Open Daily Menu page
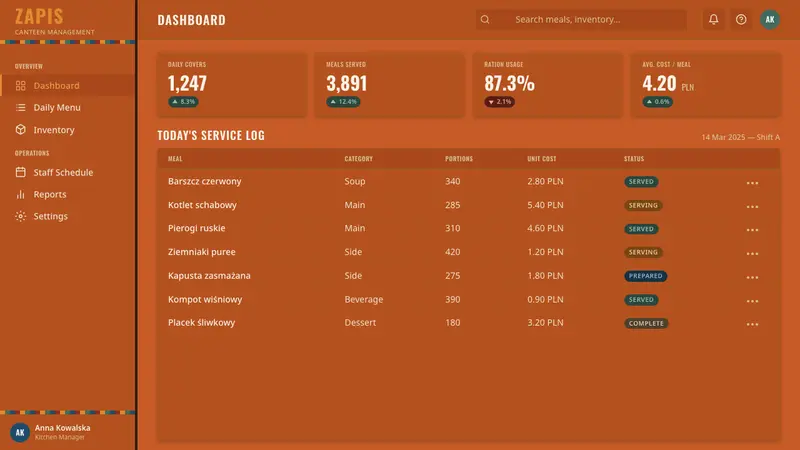800x450 pixels. pyautogui.click(x=67, y=108)
